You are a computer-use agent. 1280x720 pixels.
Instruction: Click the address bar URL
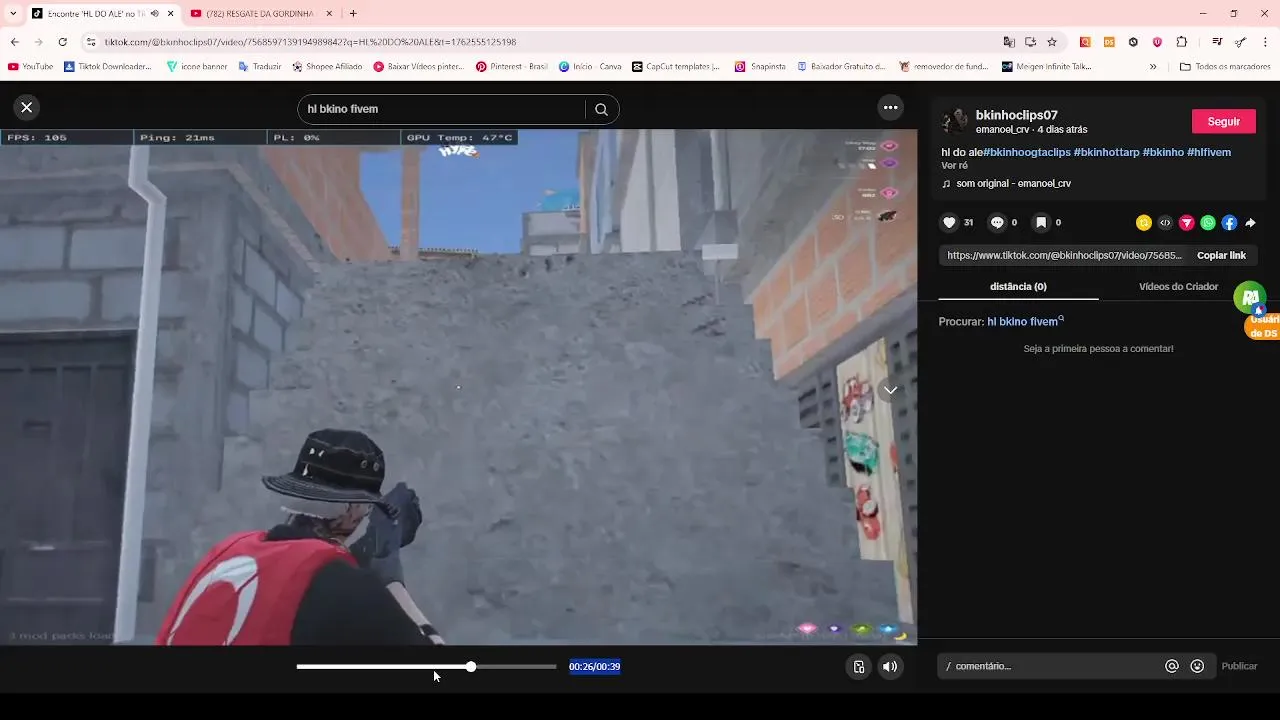point(310,42)
